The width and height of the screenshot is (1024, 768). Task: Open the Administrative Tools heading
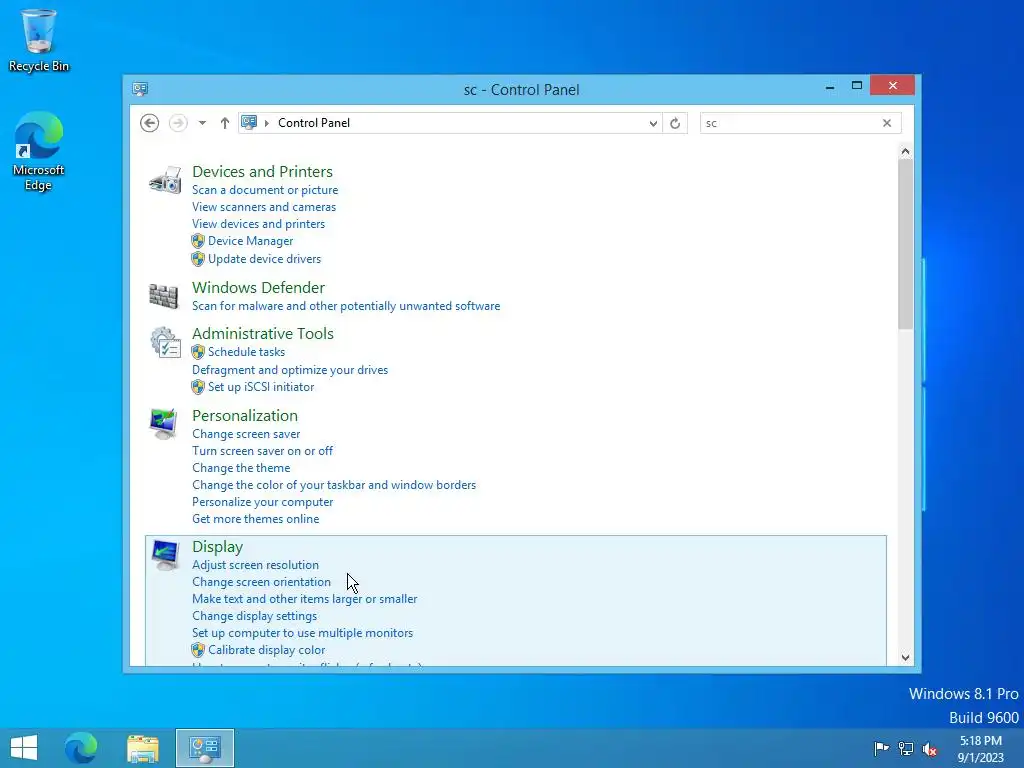tap(263, 333)
